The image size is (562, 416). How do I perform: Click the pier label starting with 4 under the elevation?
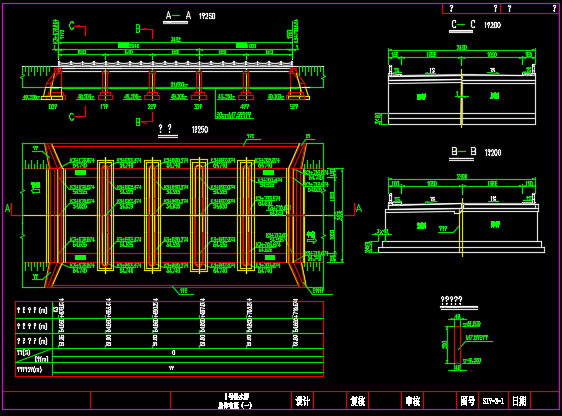coord(244,106)
